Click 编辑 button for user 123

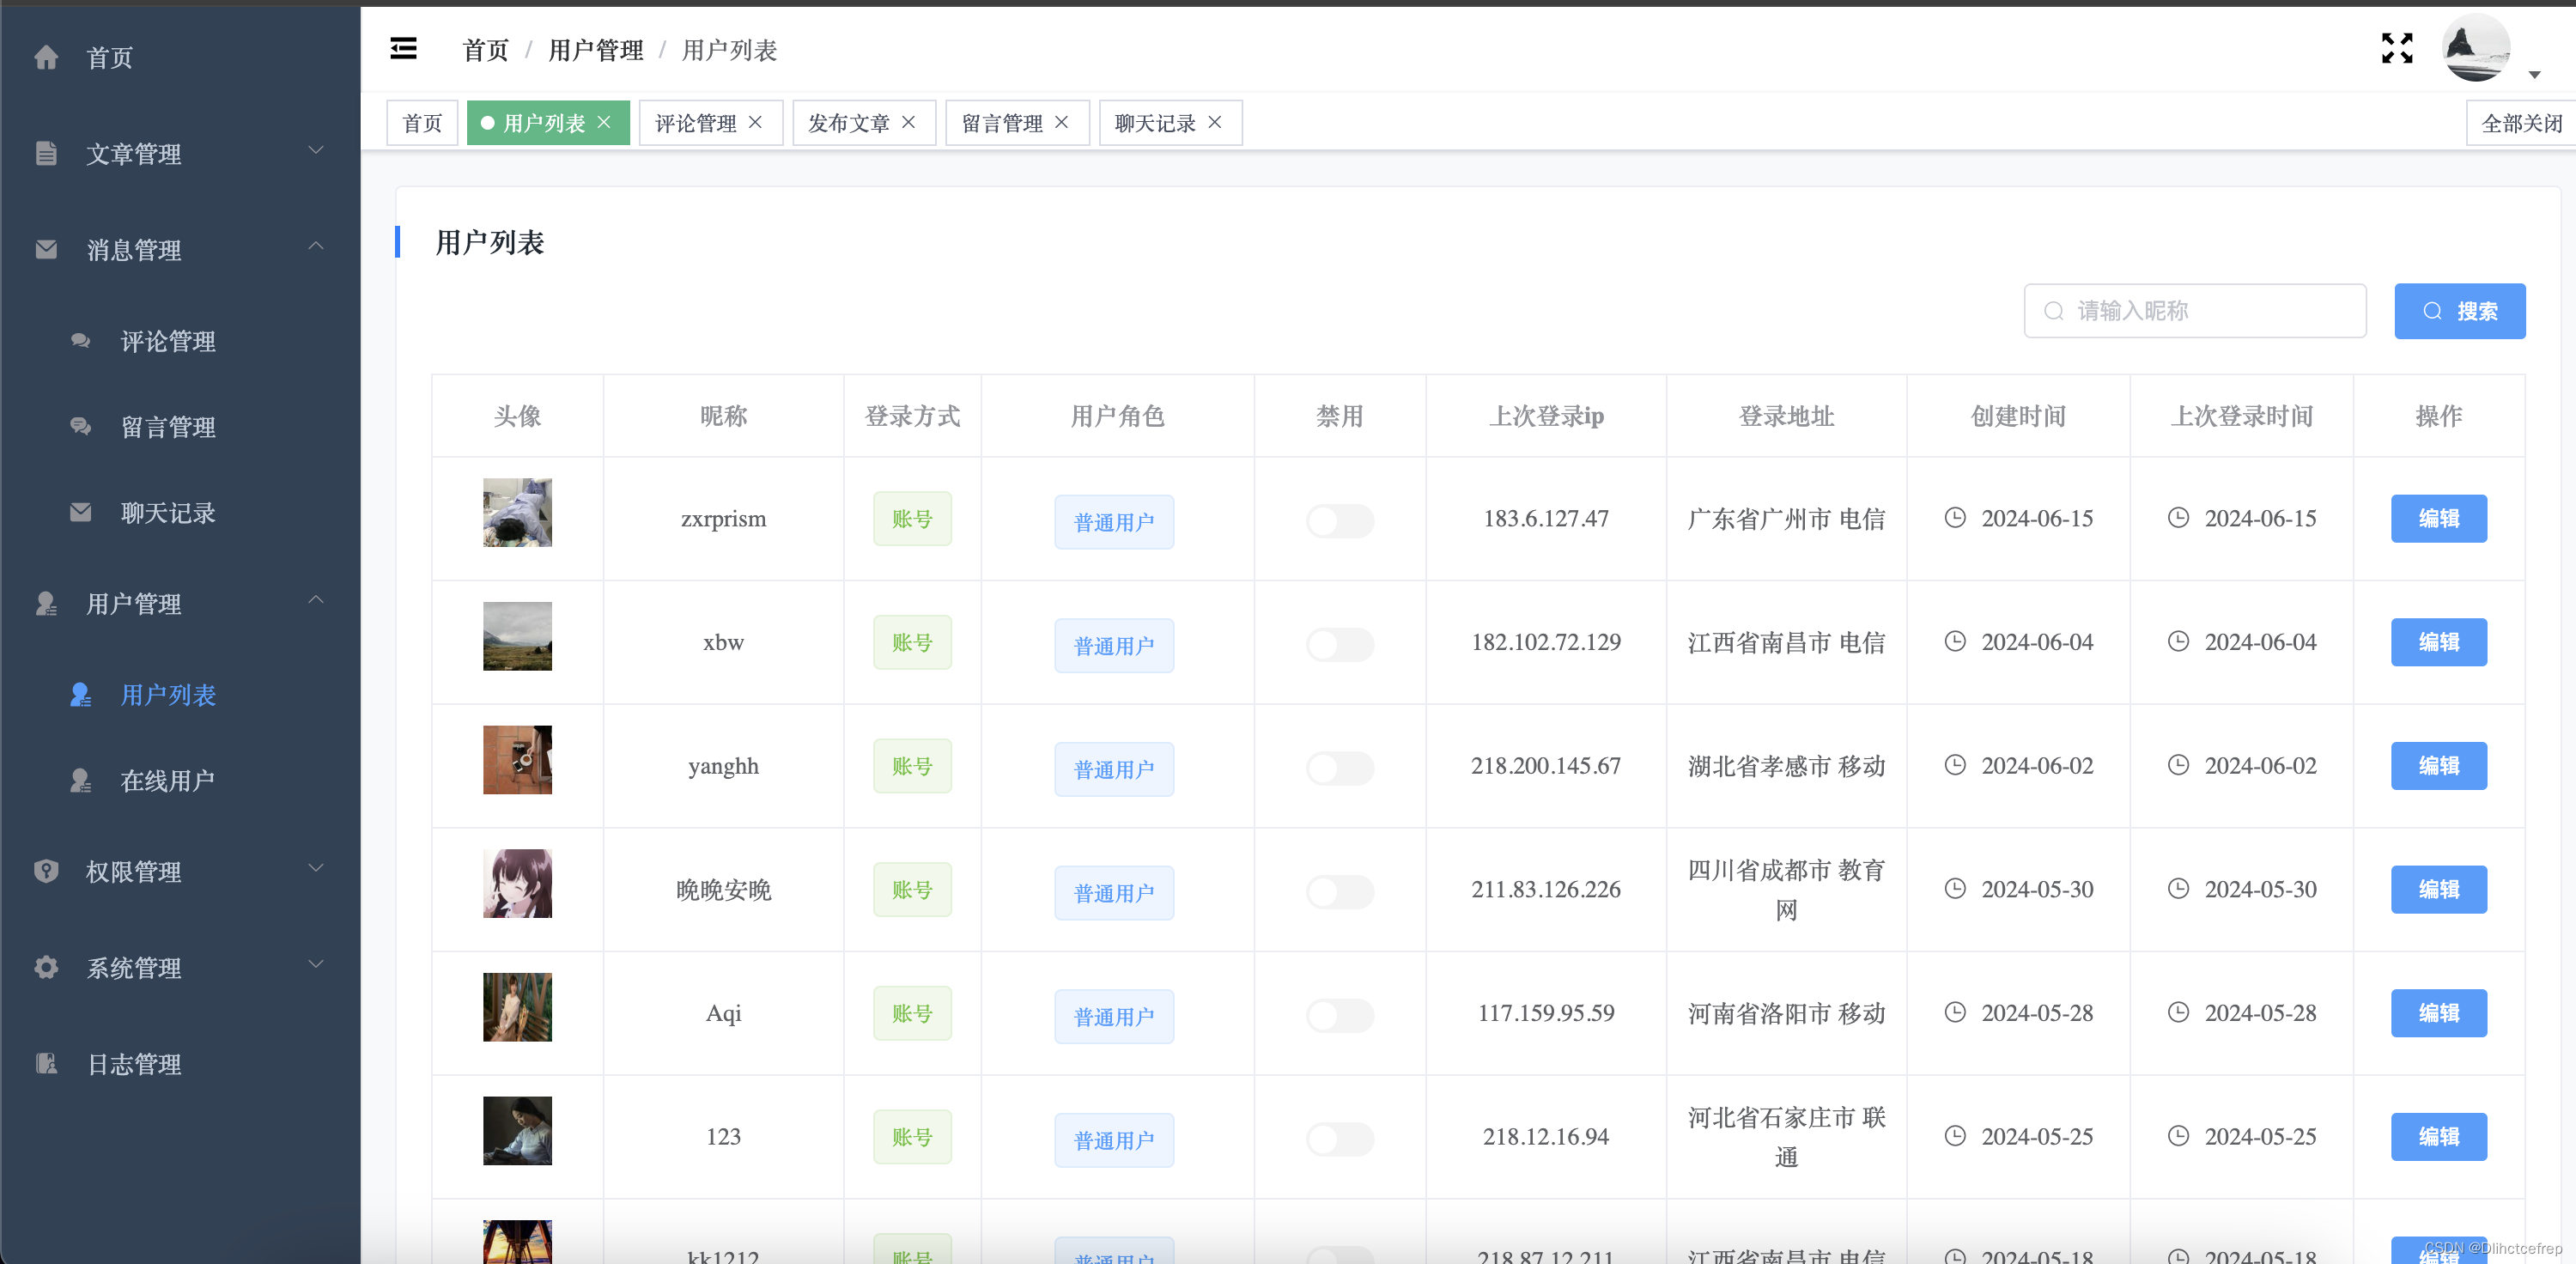pos(2438,1136)
